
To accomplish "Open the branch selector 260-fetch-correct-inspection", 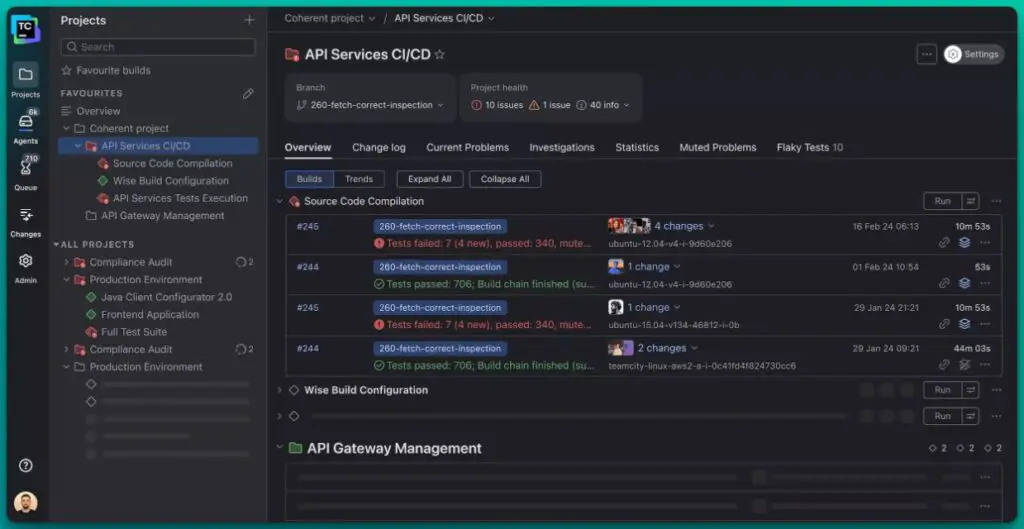I will click(x=370, y=105).
